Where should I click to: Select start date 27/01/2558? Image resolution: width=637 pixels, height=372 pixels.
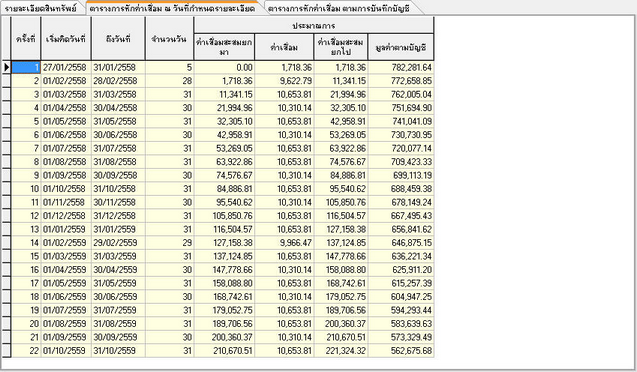pos(66,67)
